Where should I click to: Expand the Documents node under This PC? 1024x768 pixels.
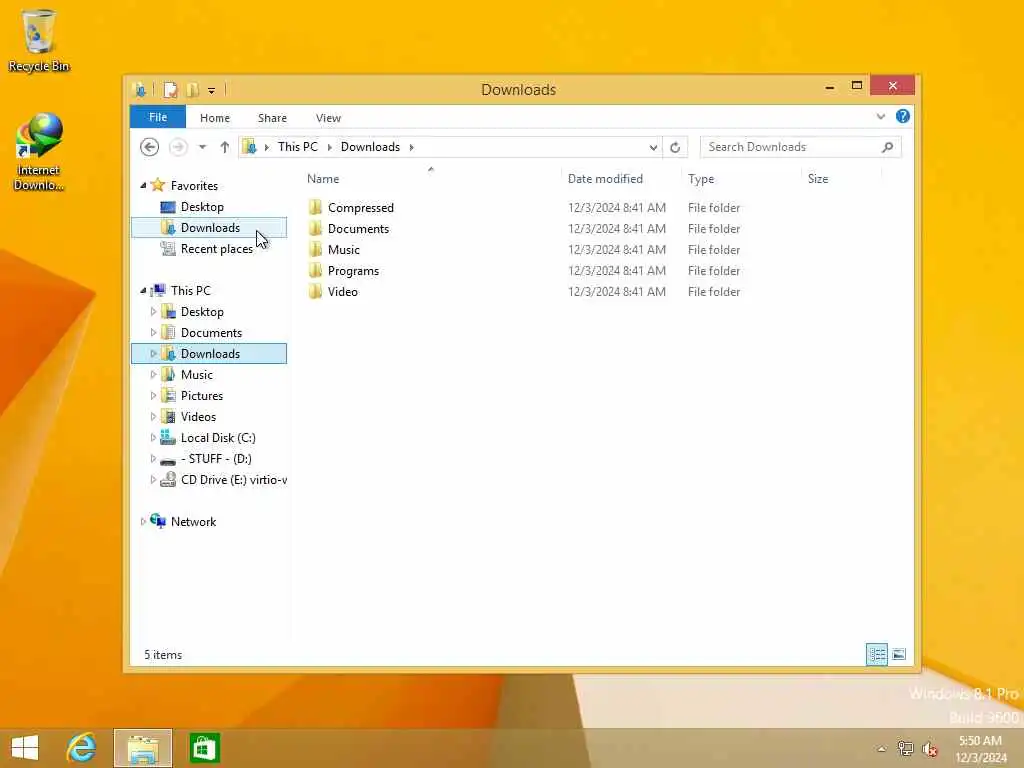coord(153,332)
